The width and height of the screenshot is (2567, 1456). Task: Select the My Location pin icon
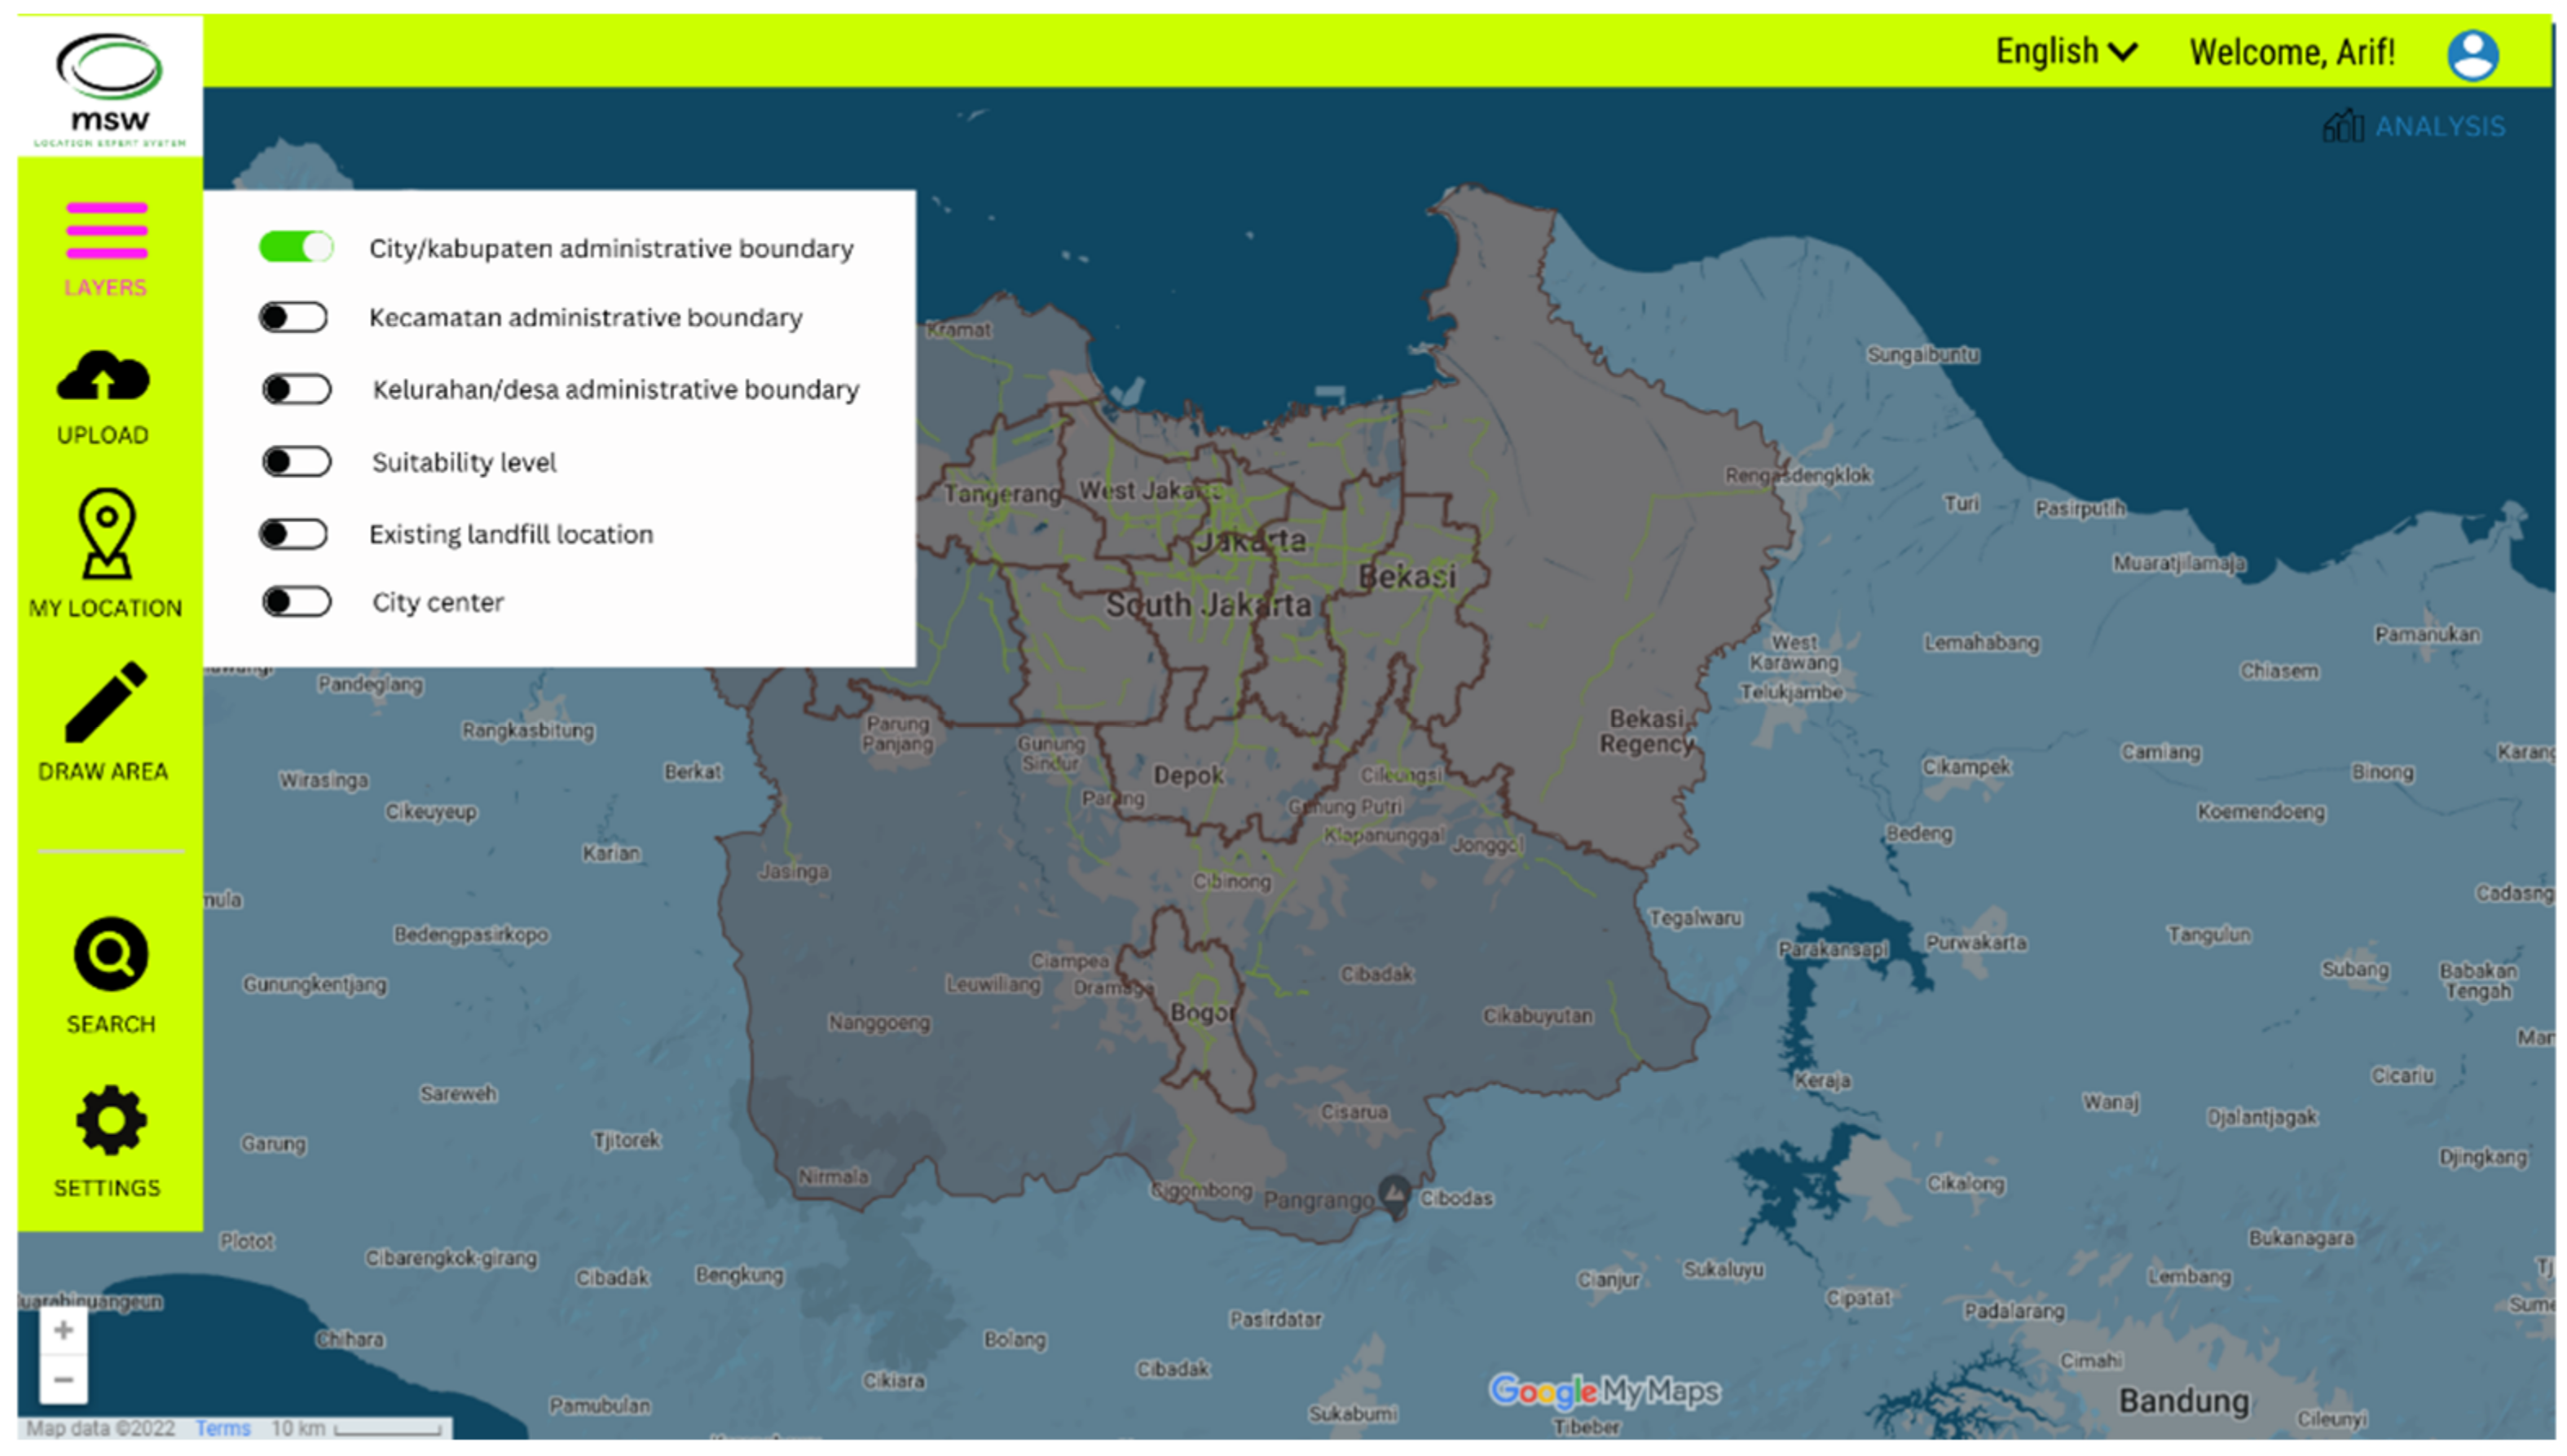tap(107, 533)
